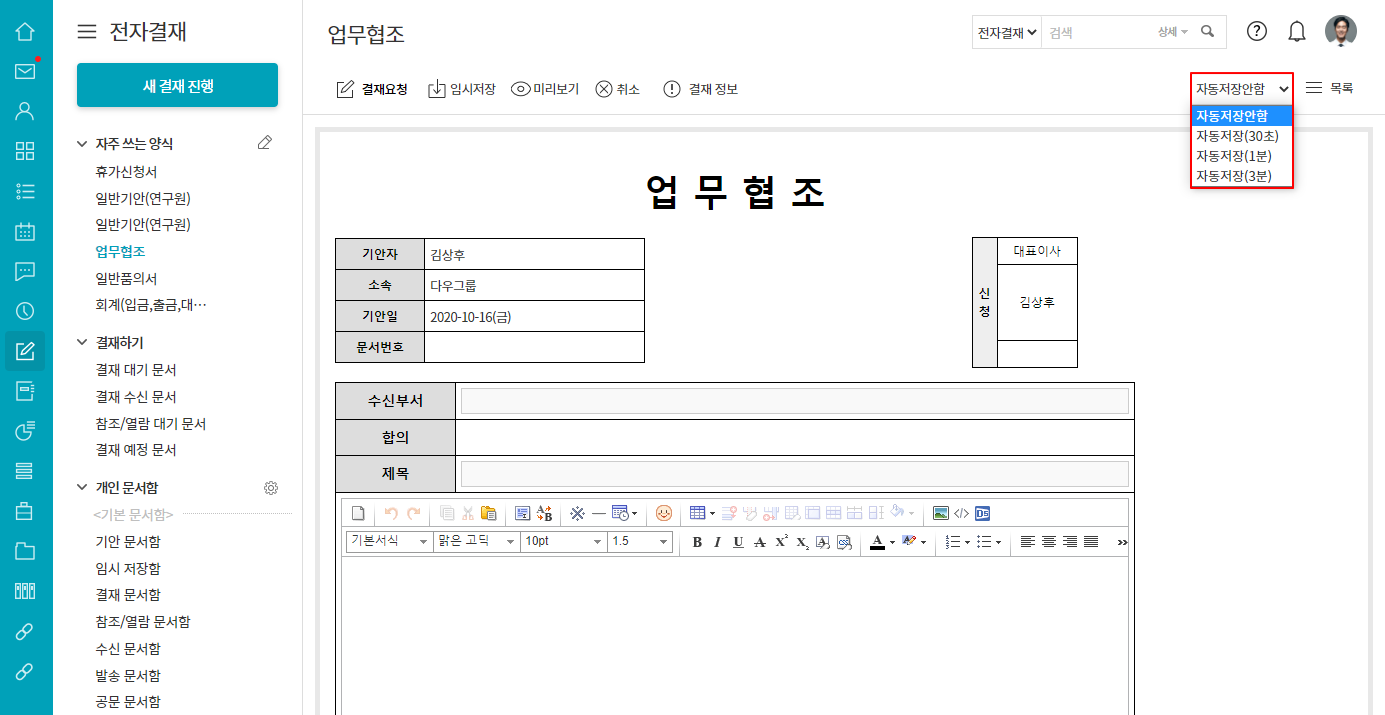Image resolution: width=1385 pixels, height=715 pixels.
Task: Open the help question mark icon
Action: [1257, 32]
